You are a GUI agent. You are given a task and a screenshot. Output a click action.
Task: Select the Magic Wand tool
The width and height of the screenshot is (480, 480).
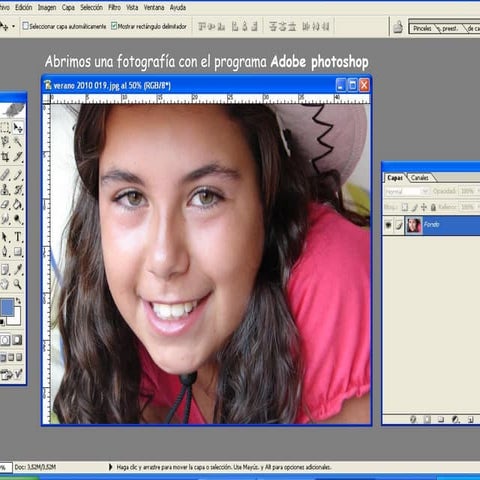point(18,142)
